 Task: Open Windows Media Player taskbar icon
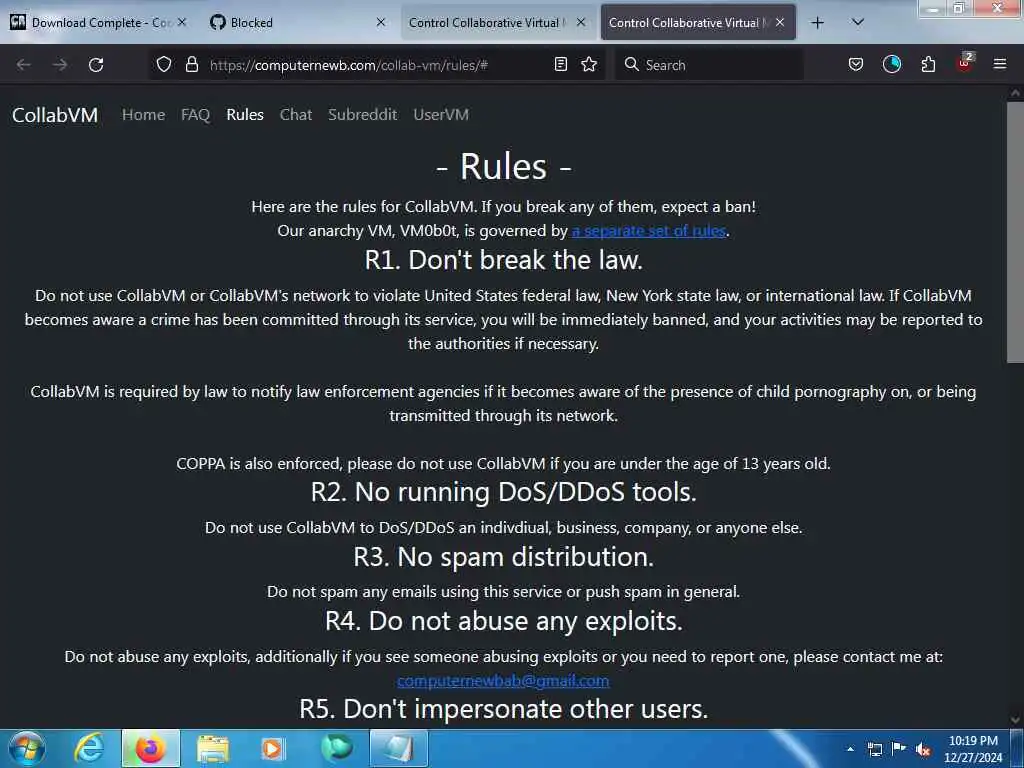[273, 748]
